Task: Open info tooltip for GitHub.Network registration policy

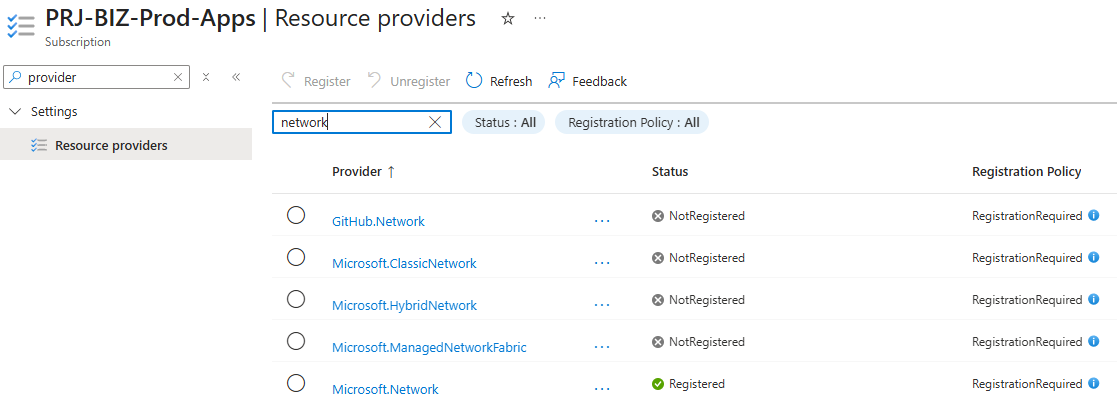Action: tap(1094, 215)
